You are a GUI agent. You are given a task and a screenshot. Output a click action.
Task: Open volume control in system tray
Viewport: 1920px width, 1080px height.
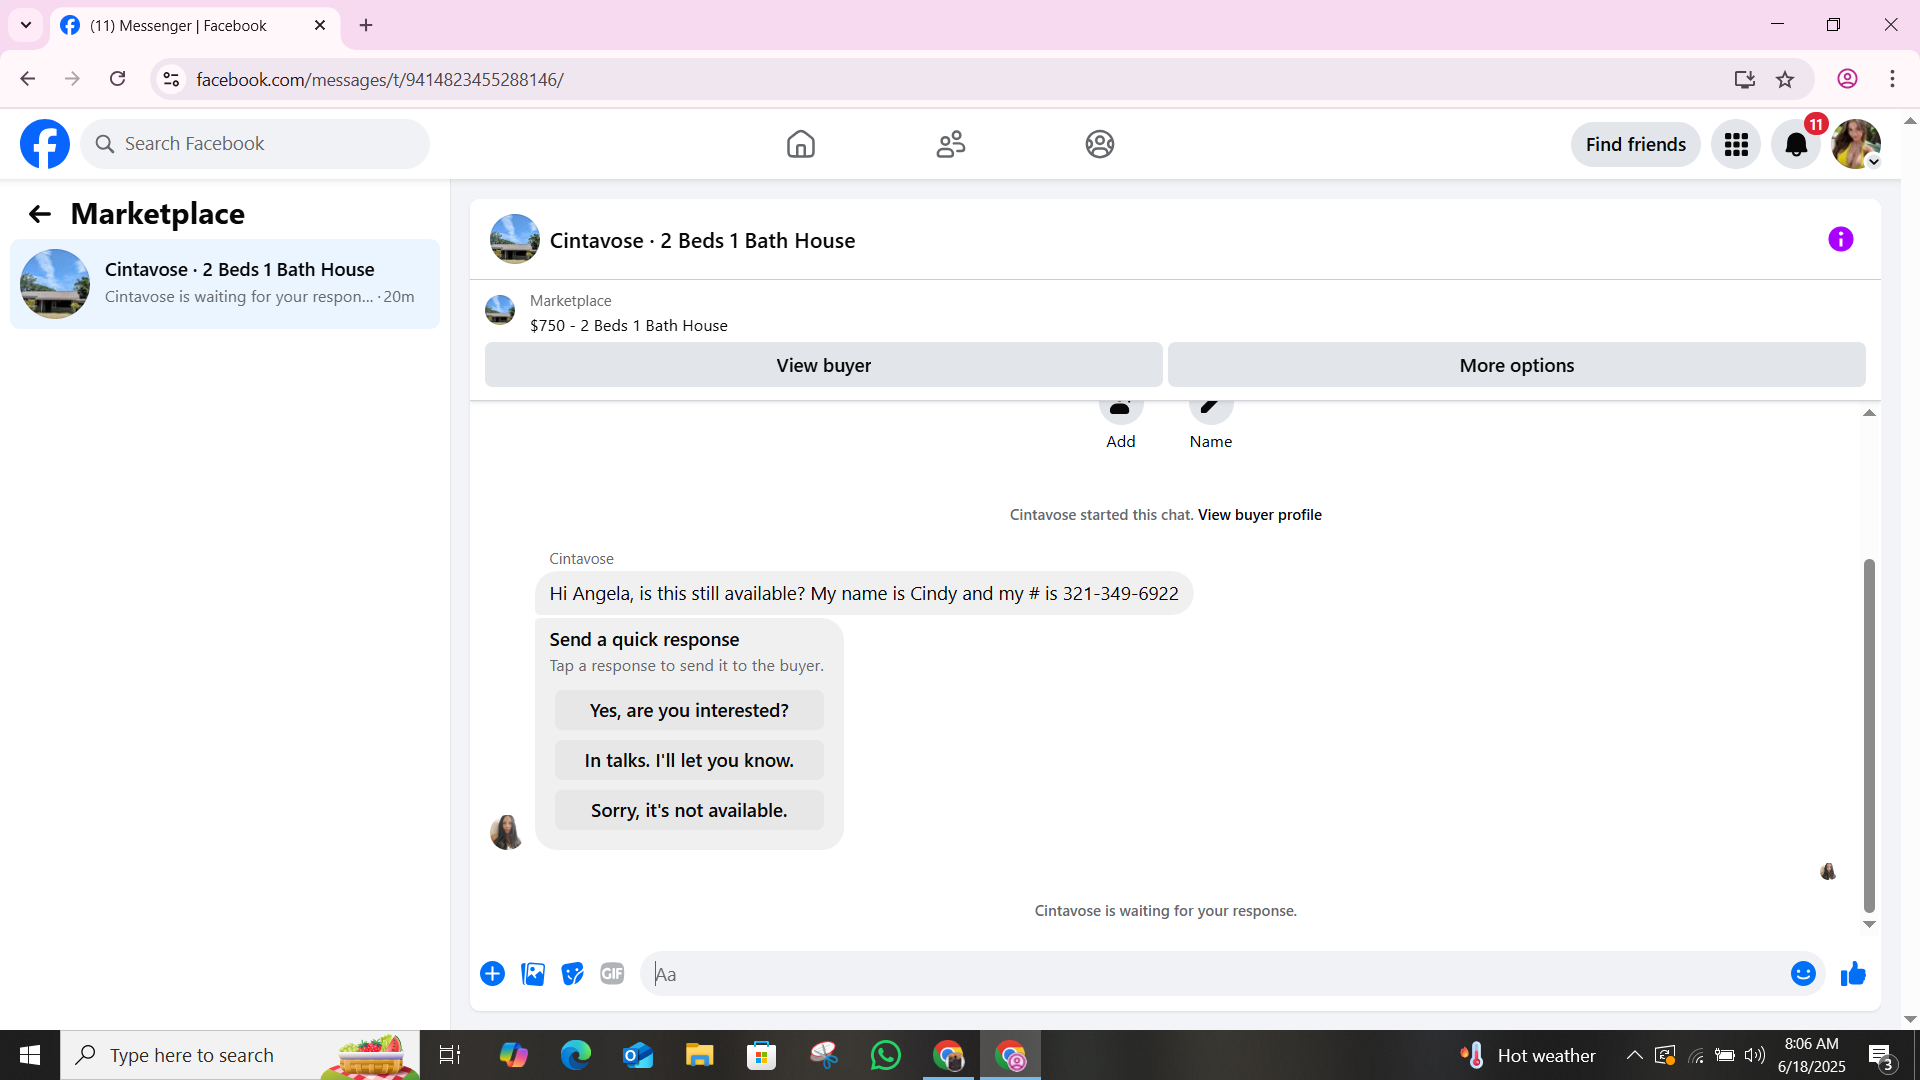point(1755,1055)
